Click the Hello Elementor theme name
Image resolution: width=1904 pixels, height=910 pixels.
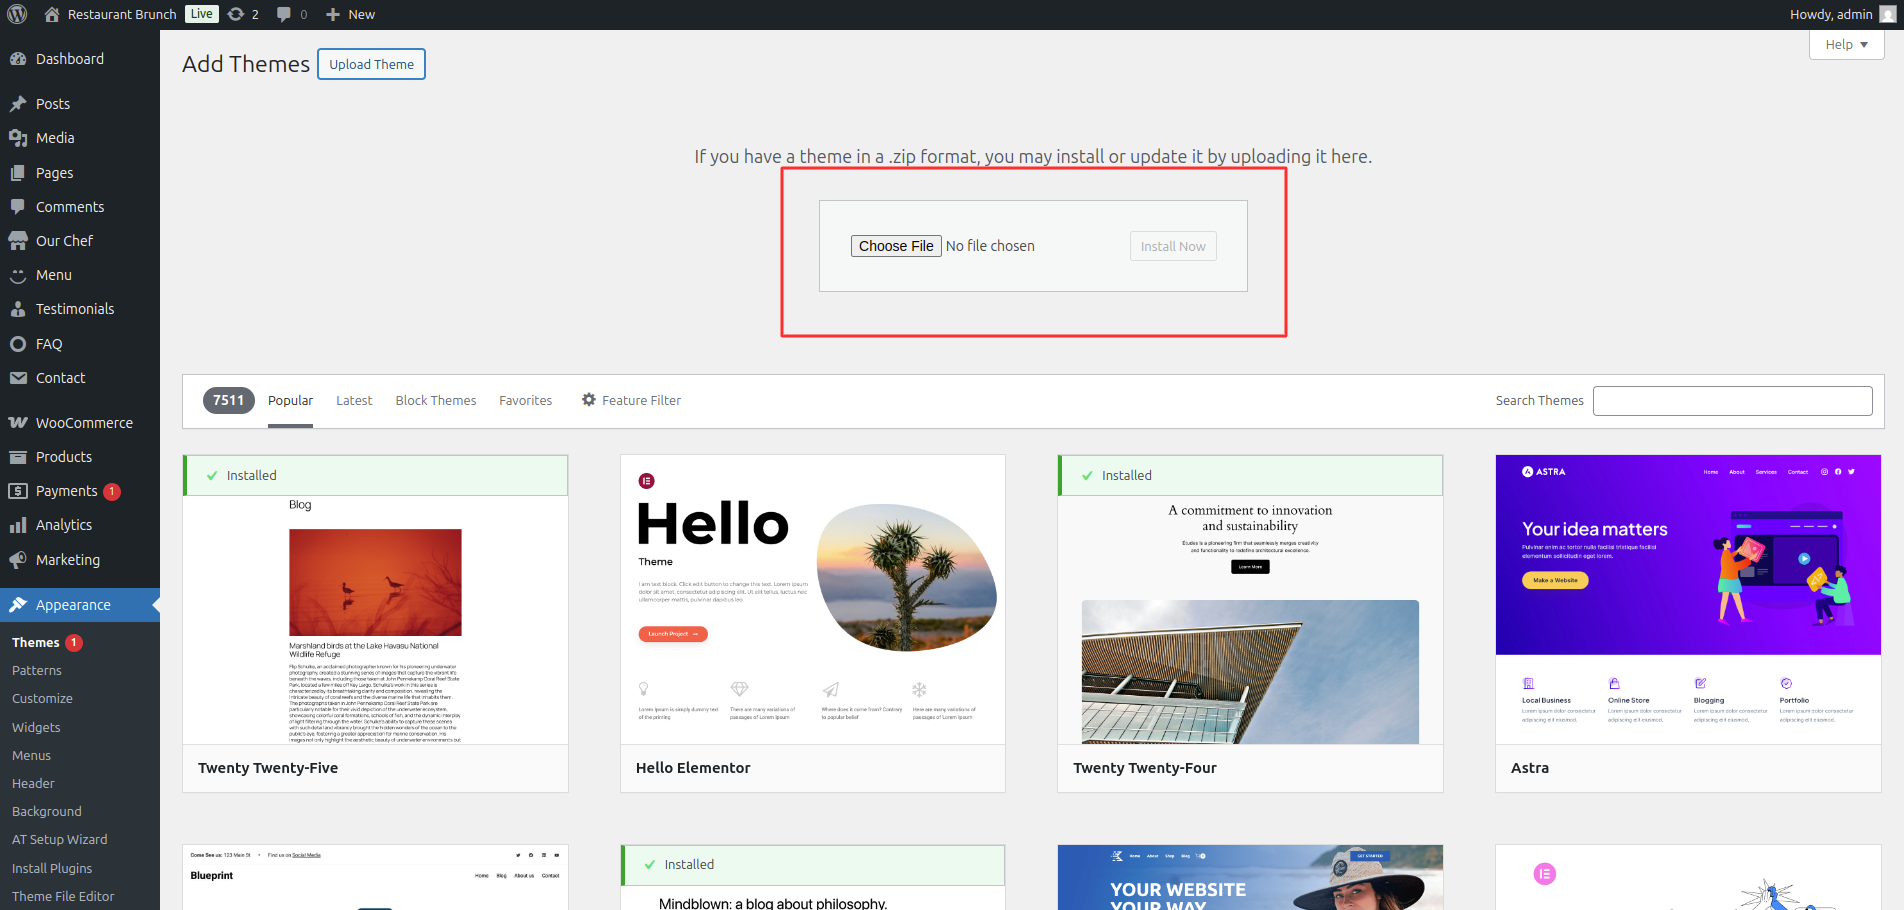tap(693, 768)
